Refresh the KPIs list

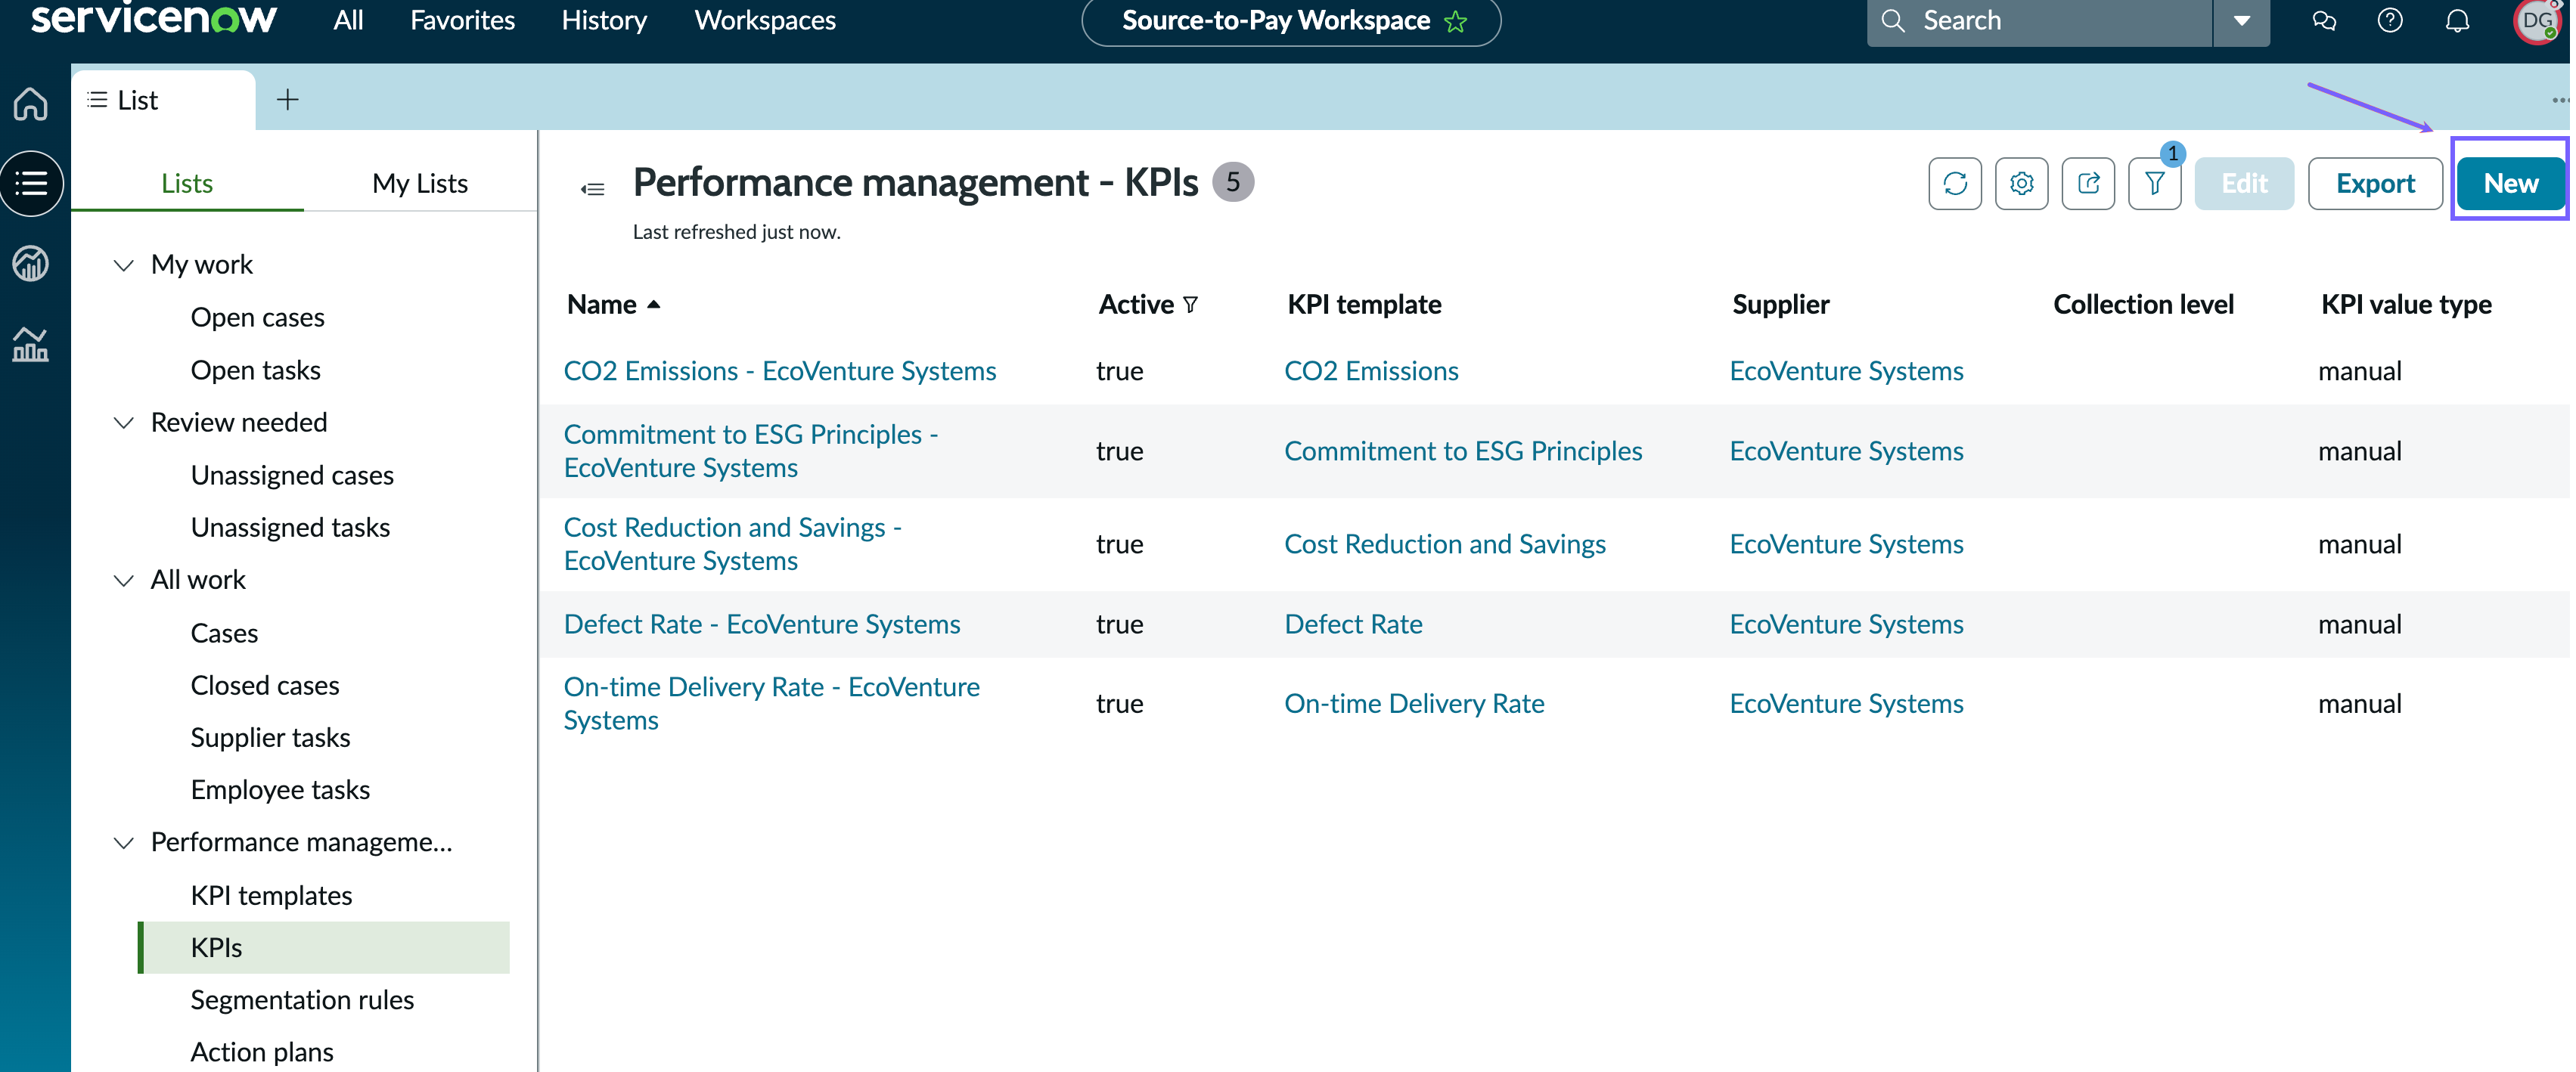[1954, 184]
